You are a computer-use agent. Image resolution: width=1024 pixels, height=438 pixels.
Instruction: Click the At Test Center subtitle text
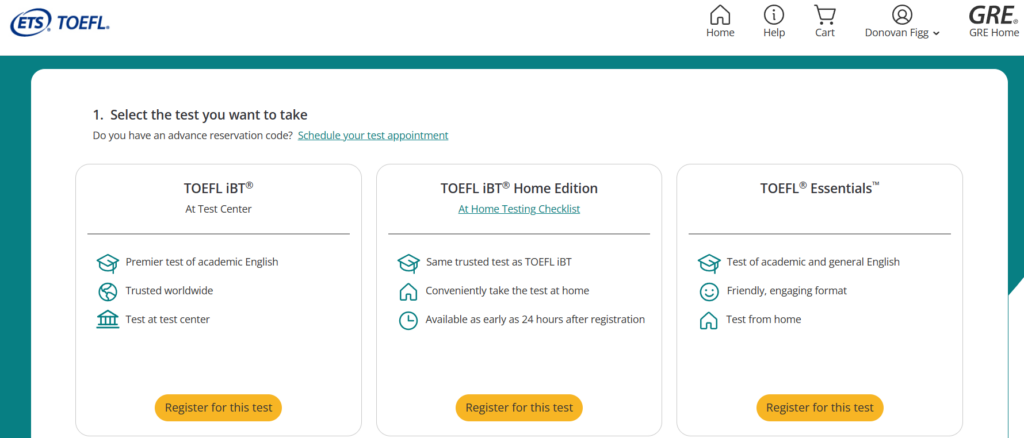(x=218, y=209)
